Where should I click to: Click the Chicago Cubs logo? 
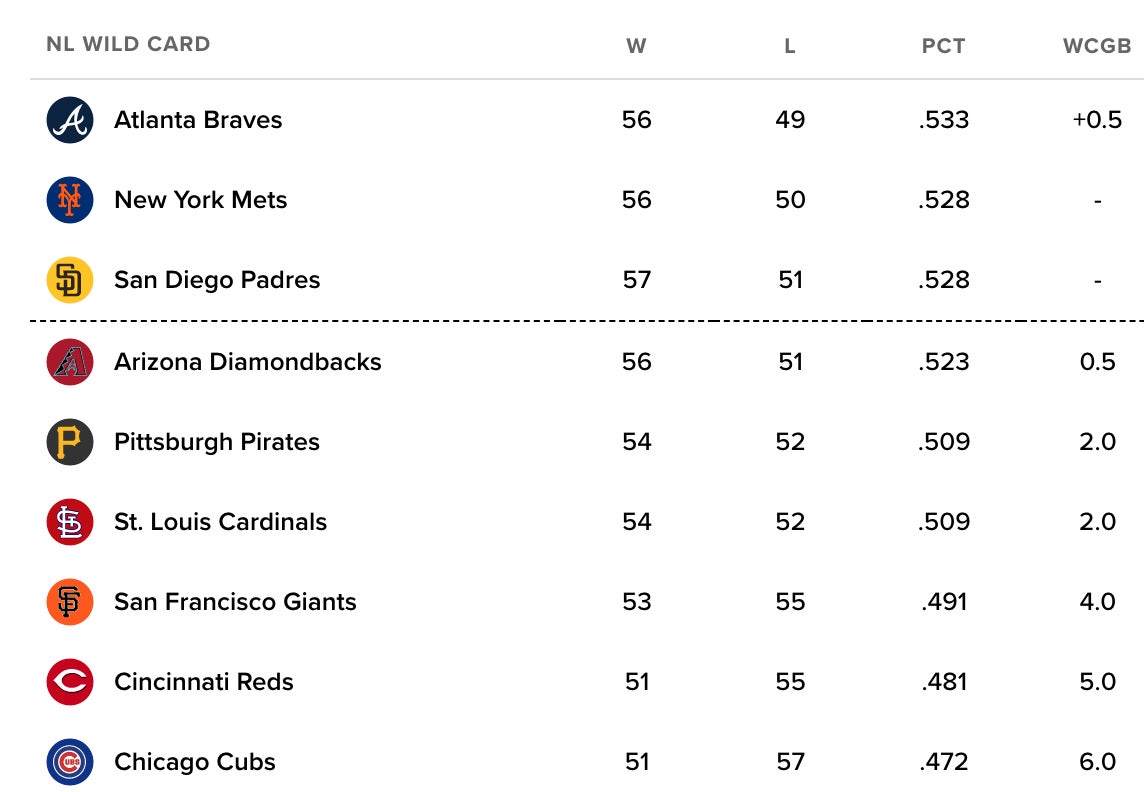click(70, 762)
